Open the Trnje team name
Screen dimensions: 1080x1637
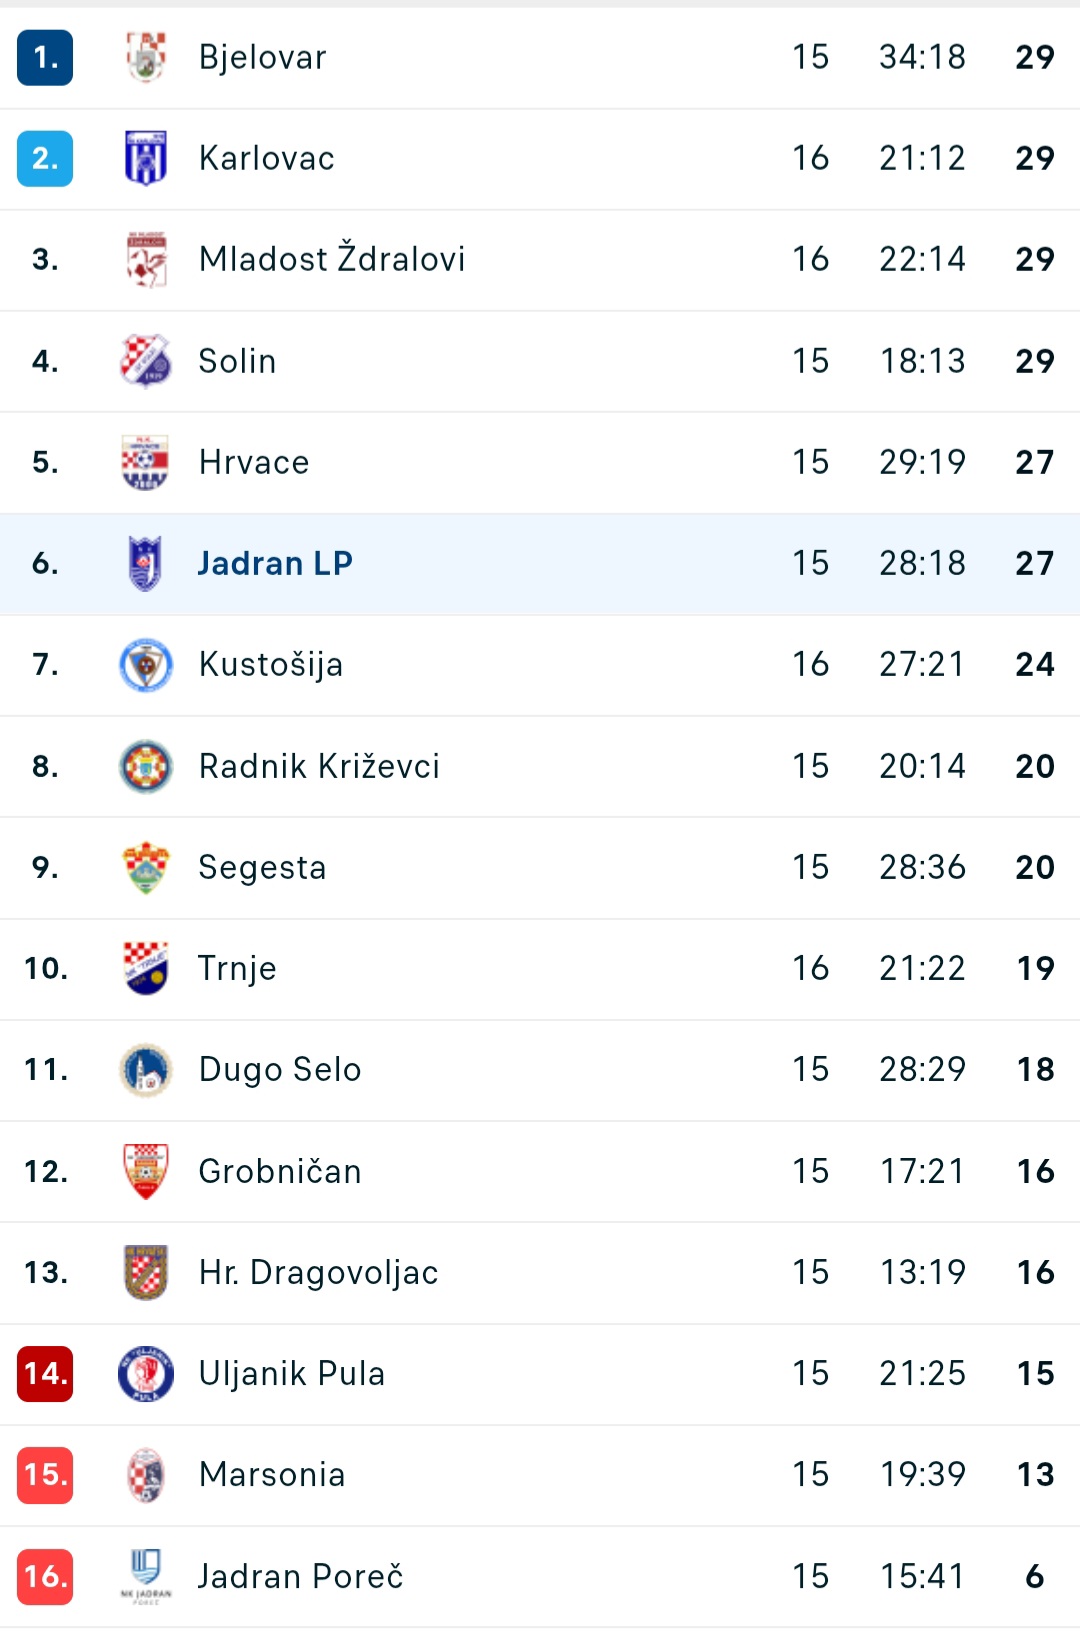pyautogui.click(x=237, y=969)
